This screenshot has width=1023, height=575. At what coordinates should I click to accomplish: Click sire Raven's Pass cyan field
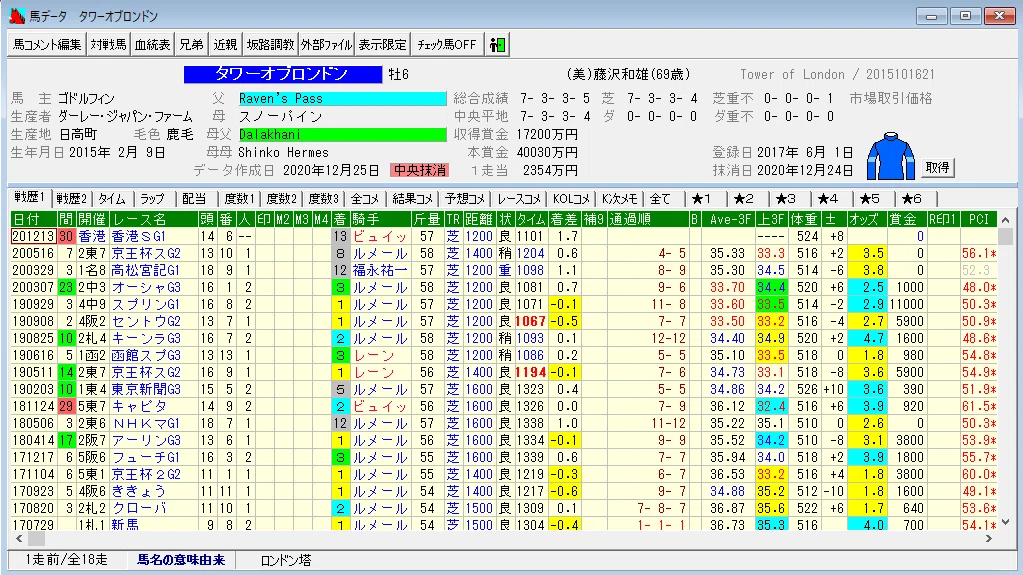point(342,99)
